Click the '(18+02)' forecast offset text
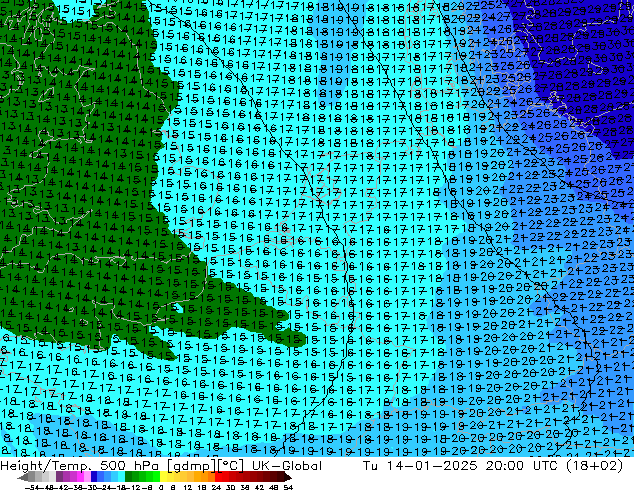Viewport: 634px width, 490px height. 594,466
